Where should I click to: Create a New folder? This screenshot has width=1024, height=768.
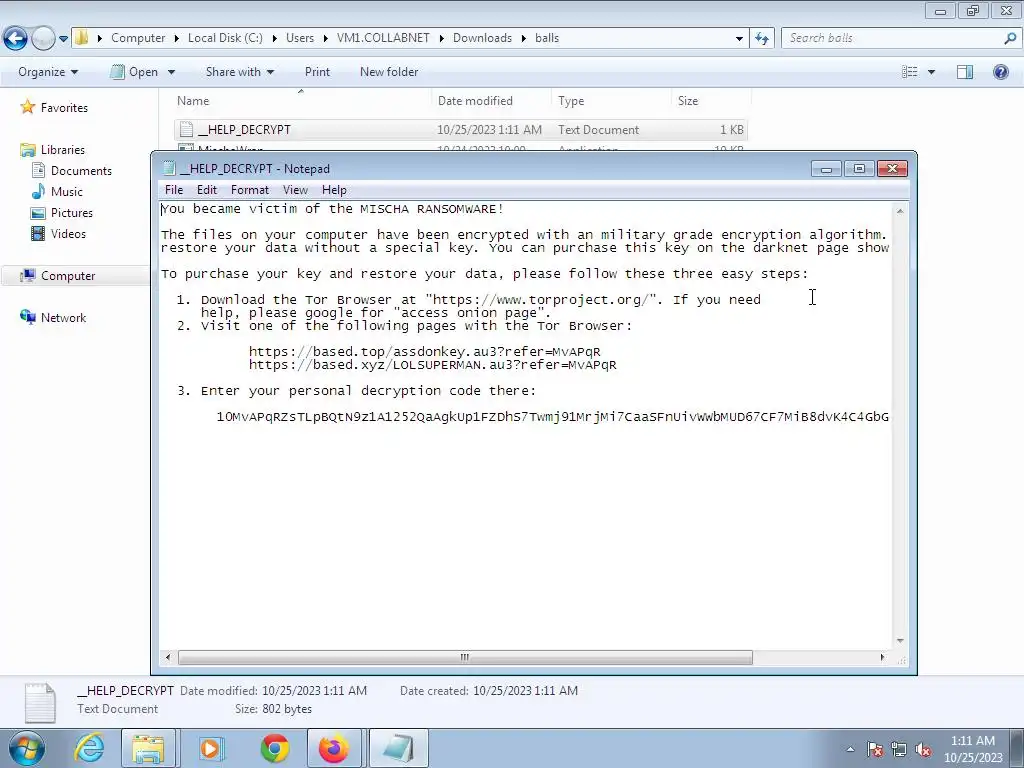[x=389, y=72]
